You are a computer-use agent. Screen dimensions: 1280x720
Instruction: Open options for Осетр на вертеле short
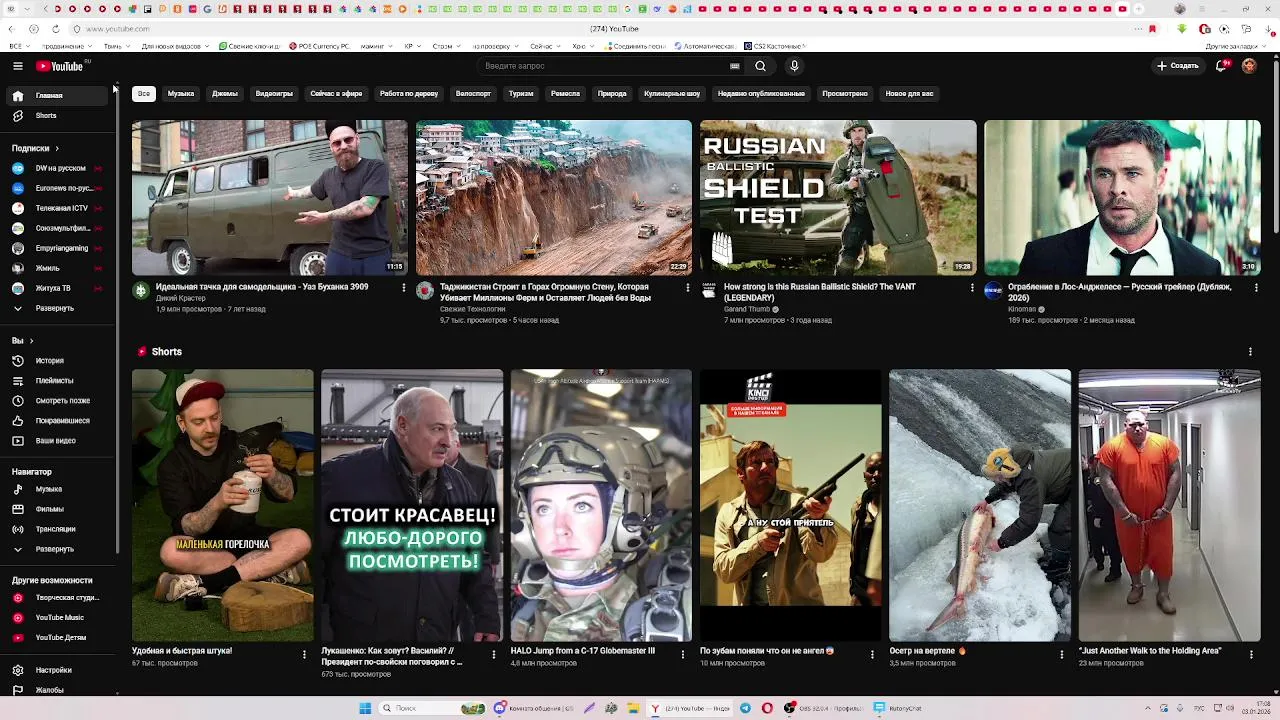[x=1062, y=654]
